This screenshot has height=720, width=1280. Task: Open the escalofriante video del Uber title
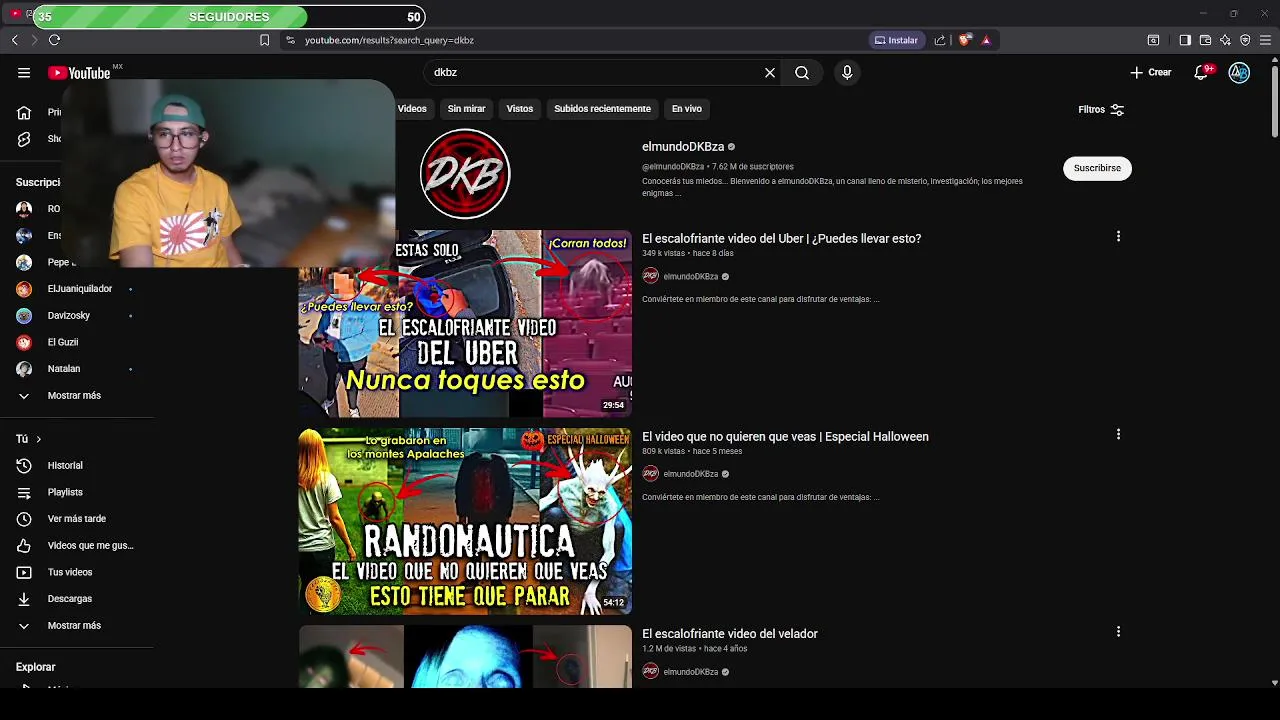tap(781, 239)
